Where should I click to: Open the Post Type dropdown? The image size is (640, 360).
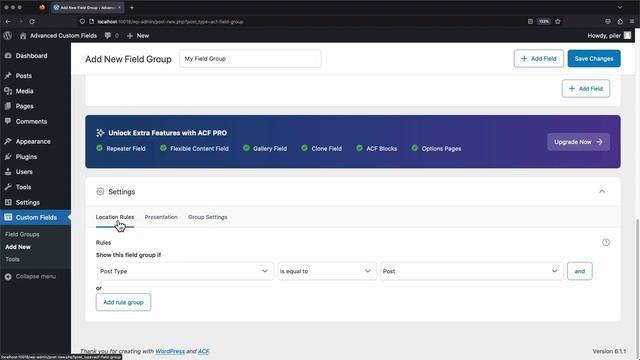(x=185, y=271)
